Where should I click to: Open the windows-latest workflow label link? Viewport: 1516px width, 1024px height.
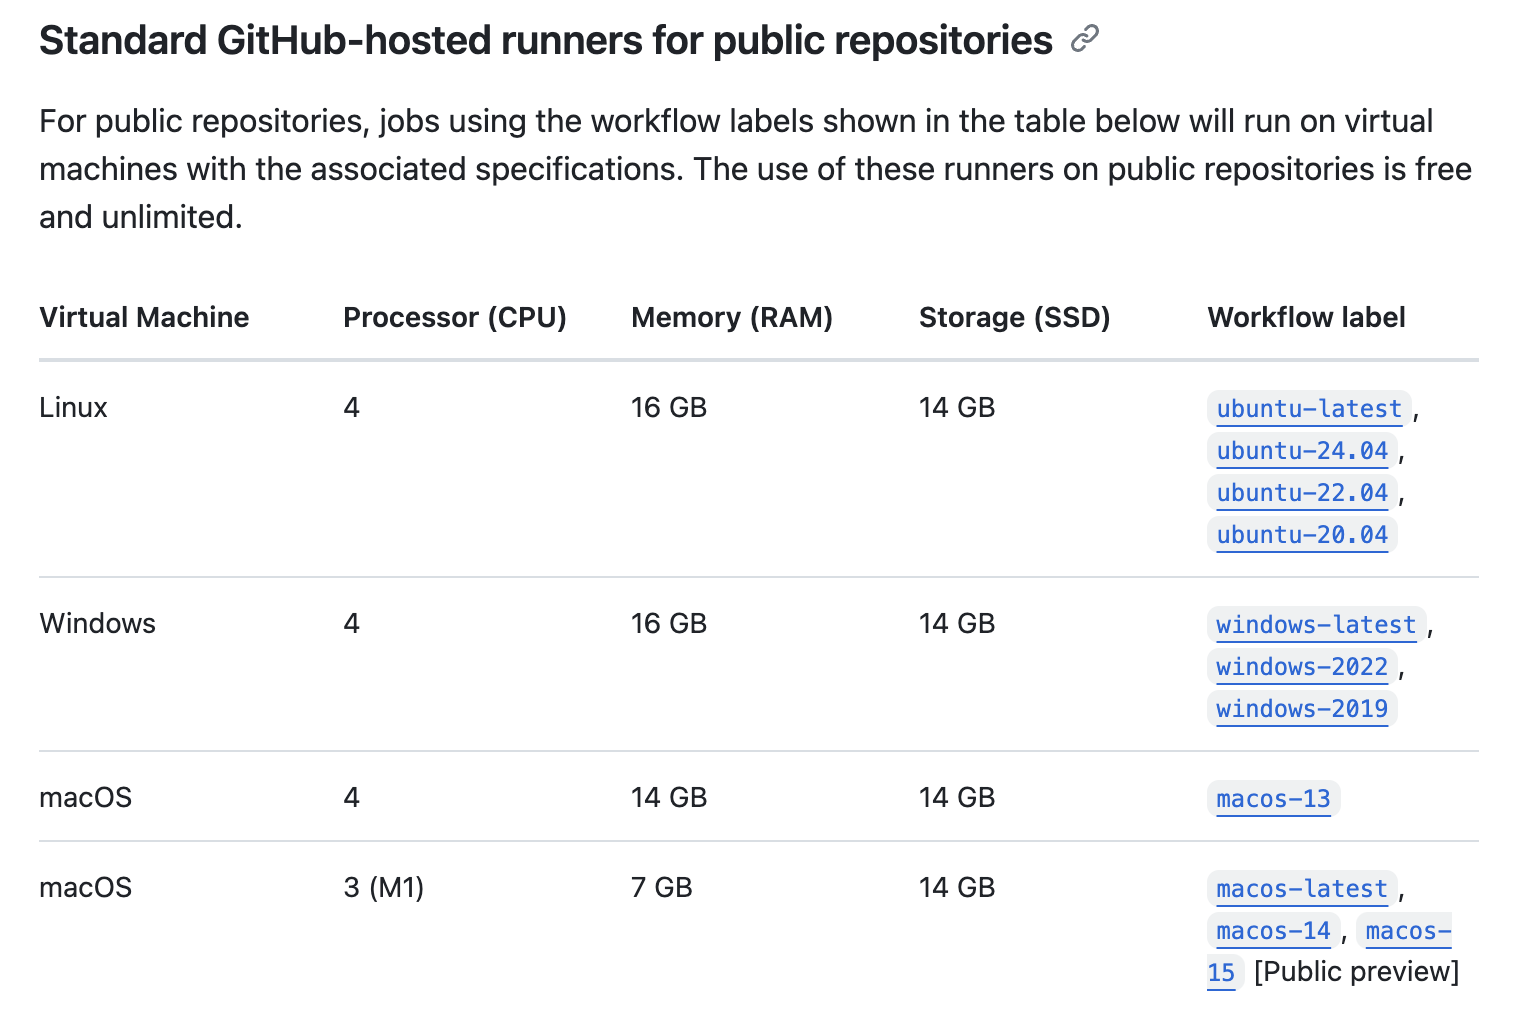pos(1316,624)
